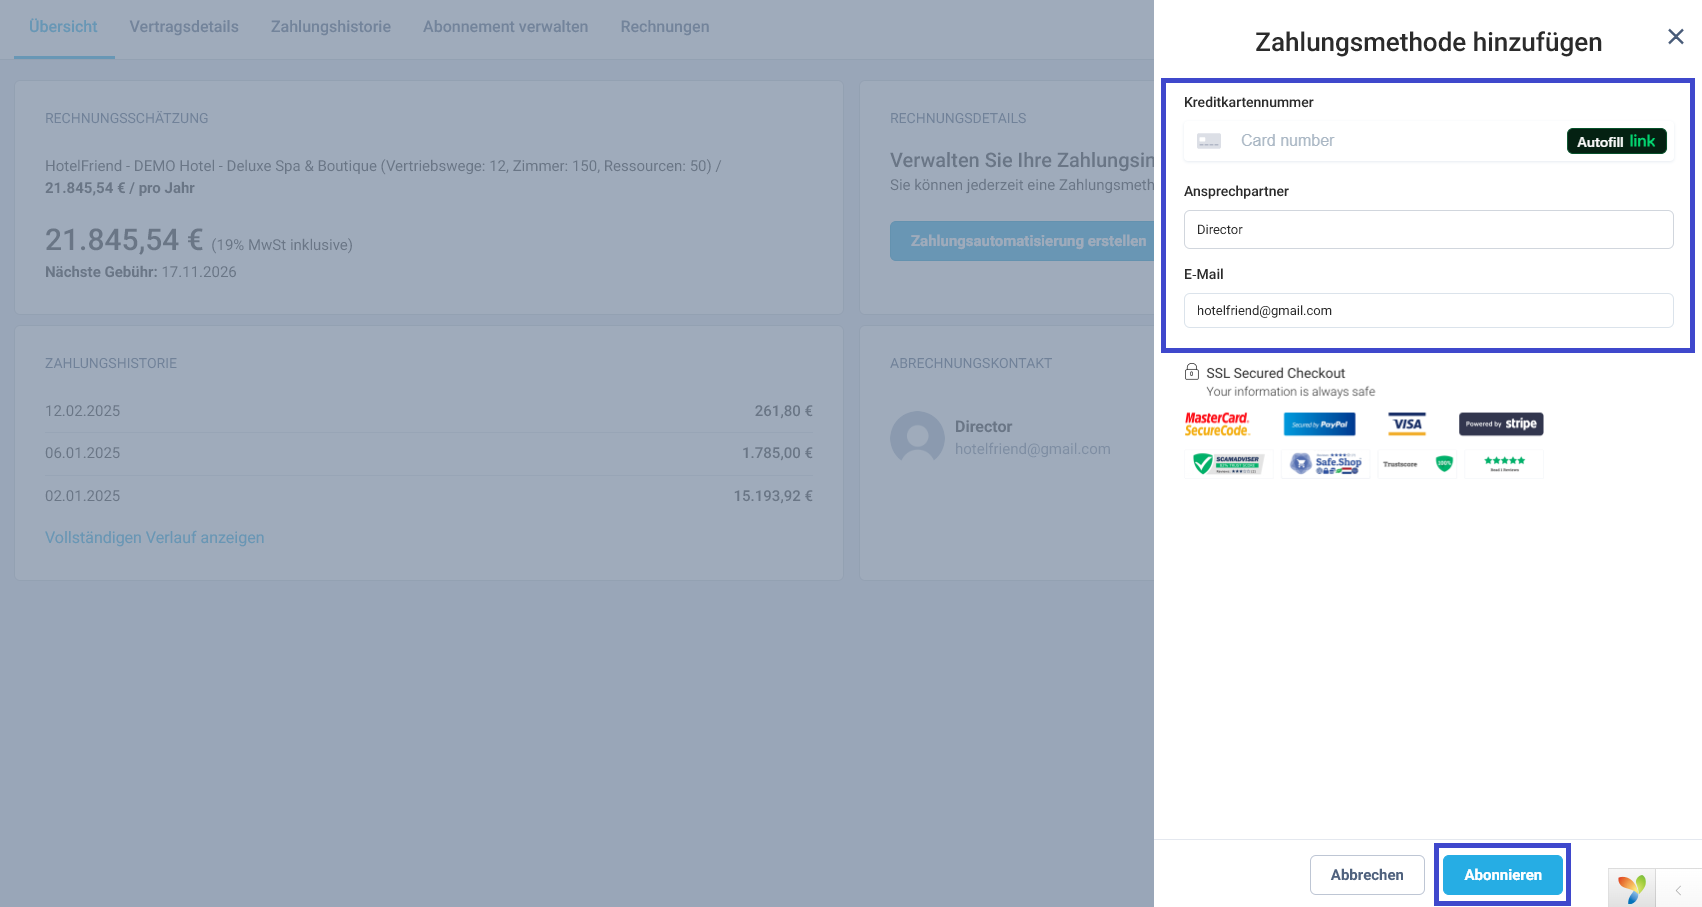Open the Übersicht tab
The width and height of the screenshot is (1702, 907).
click(63, 27)
